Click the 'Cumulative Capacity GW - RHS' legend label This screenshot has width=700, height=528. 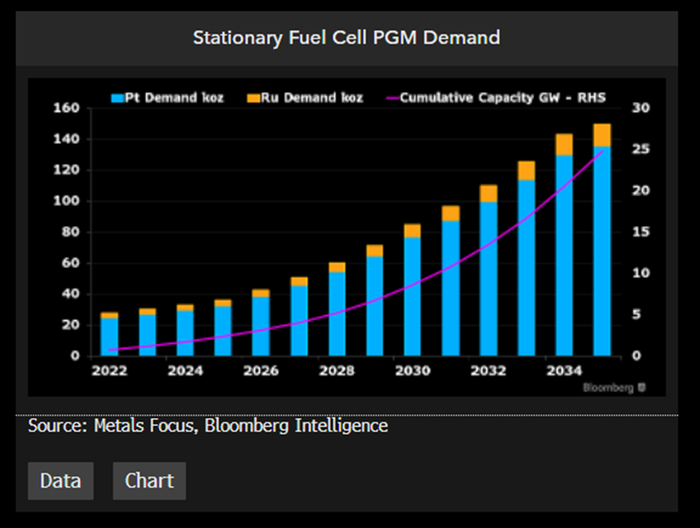(x=503, y=98)
